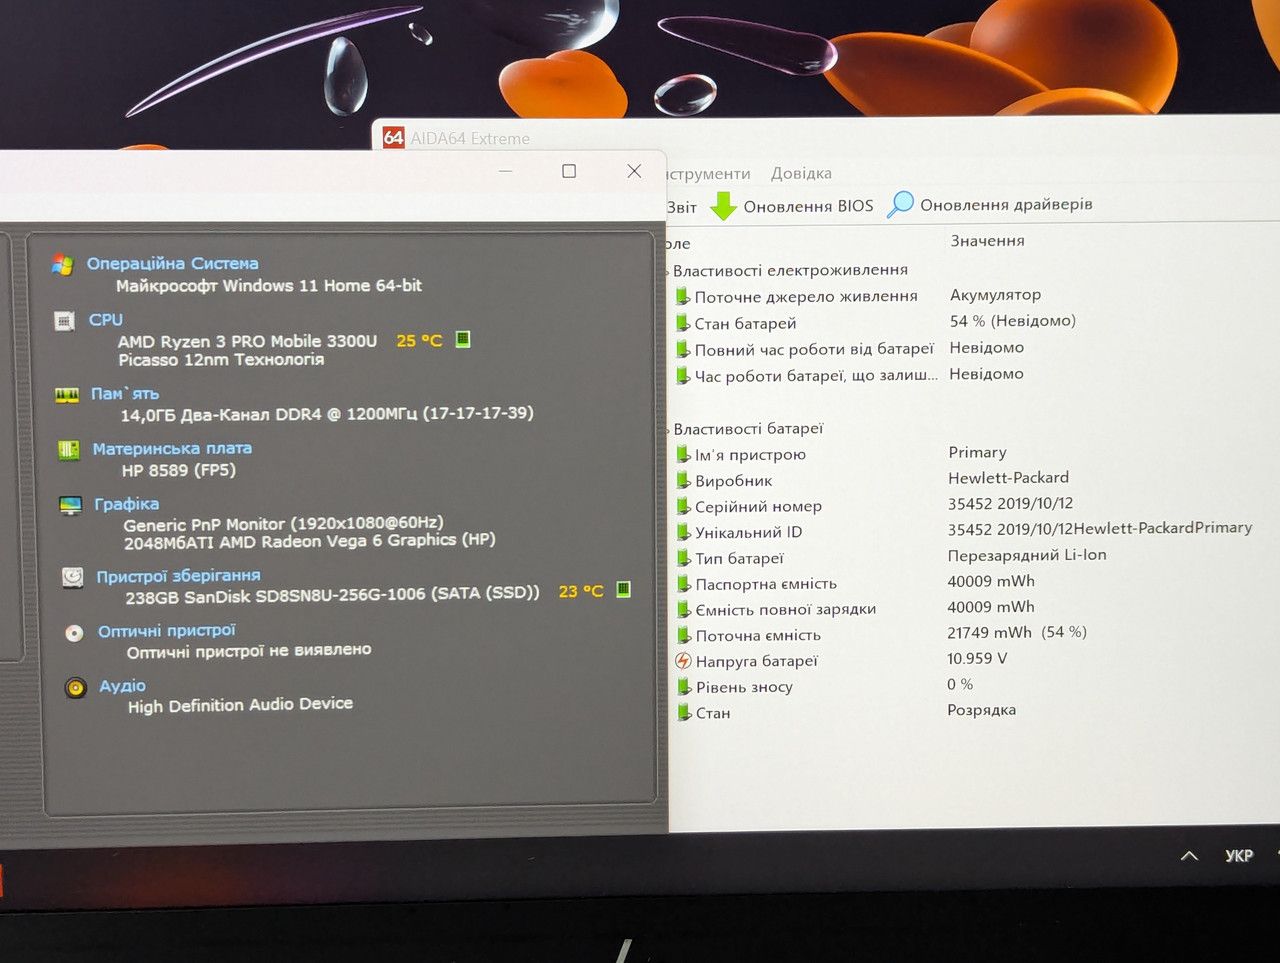Click the battery icon beside Виробник

click(684, 480)
